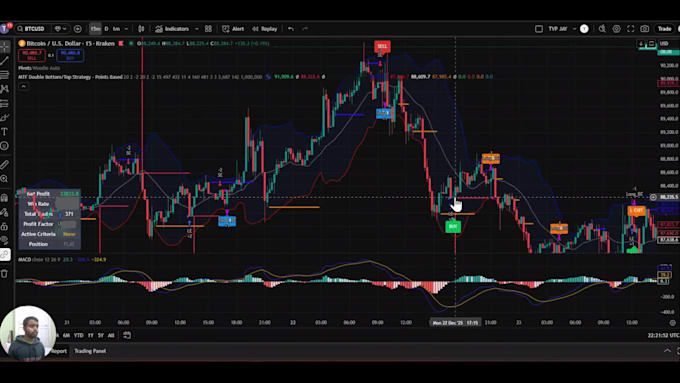This screenshot has width=680, height=383.
Task: Open the chart layout selector square icon
Action: pyautogui.click(x=539, y=29)
